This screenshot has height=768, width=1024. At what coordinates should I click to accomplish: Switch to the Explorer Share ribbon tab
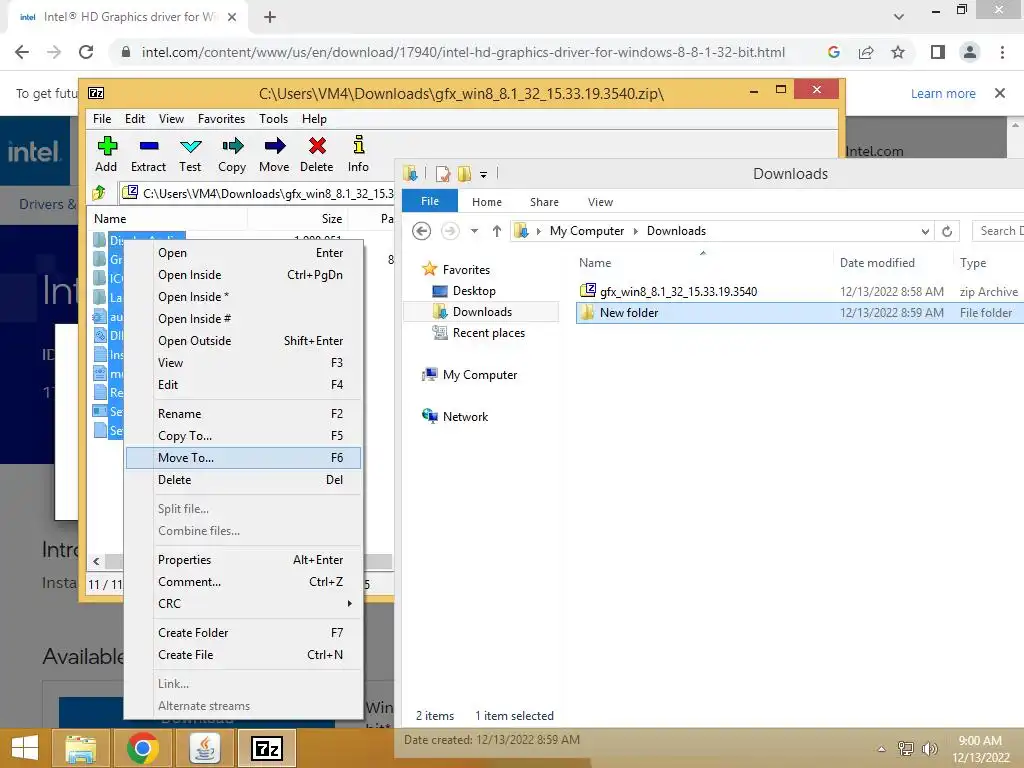(544, 202)
